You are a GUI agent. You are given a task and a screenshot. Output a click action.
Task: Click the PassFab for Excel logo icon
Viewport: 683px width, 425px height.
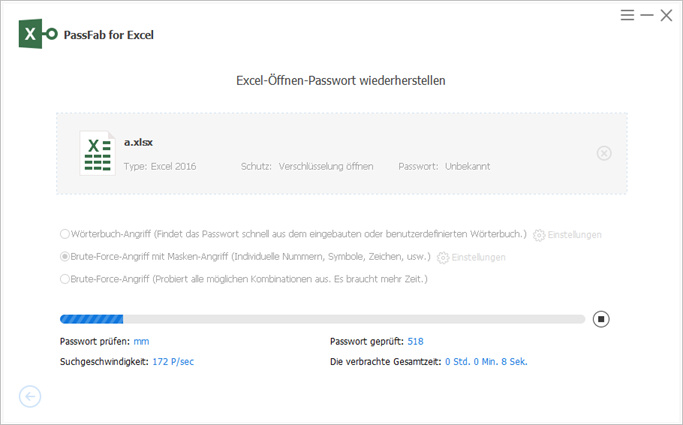[38, 34]
